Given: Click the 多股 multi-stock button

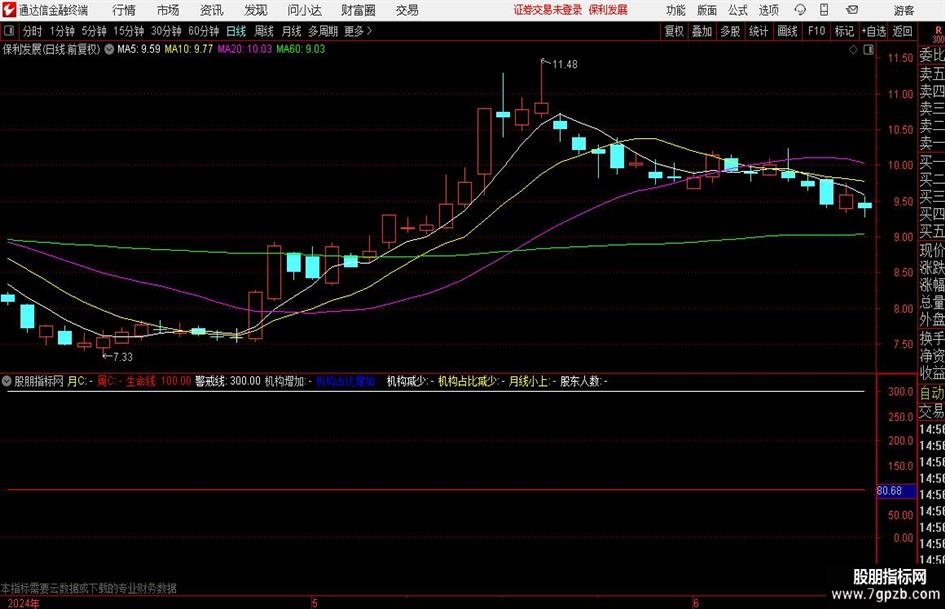Looking at the screenshot, I should click(x=730, y=31).
